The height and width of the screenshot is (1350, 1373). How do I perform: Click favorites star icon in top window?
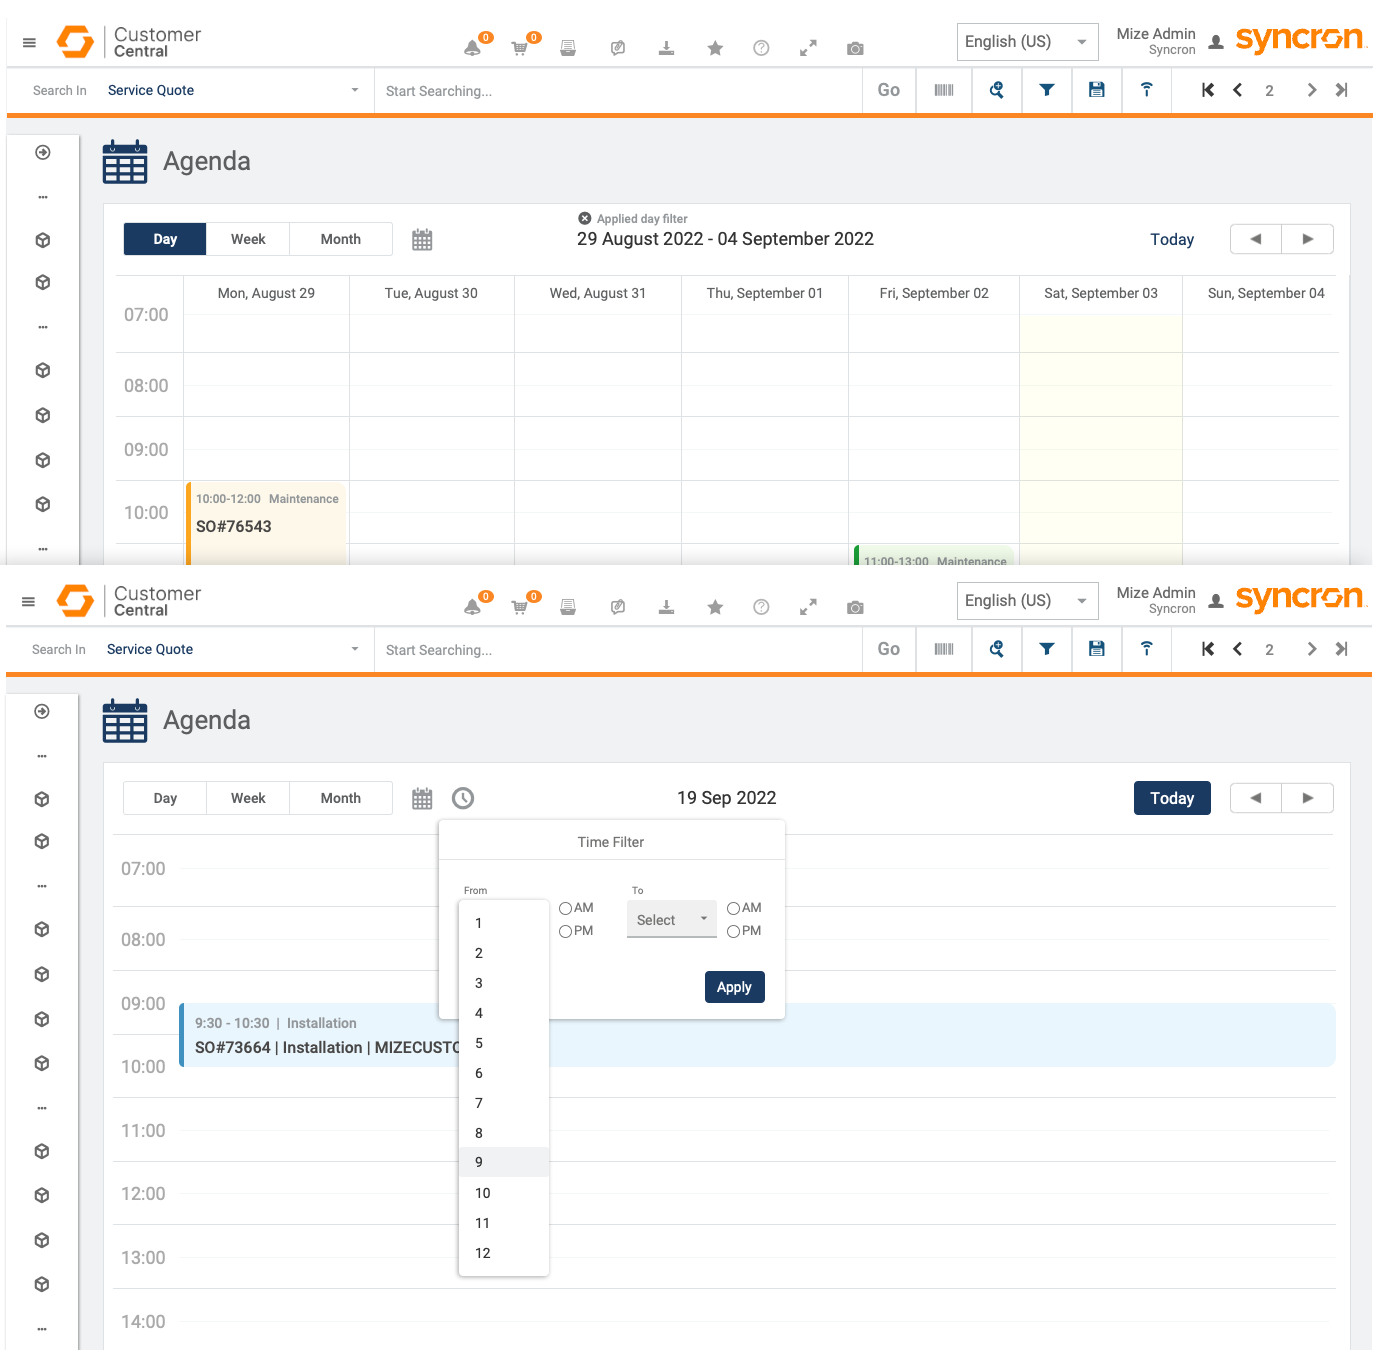click(x=715, y=48)
